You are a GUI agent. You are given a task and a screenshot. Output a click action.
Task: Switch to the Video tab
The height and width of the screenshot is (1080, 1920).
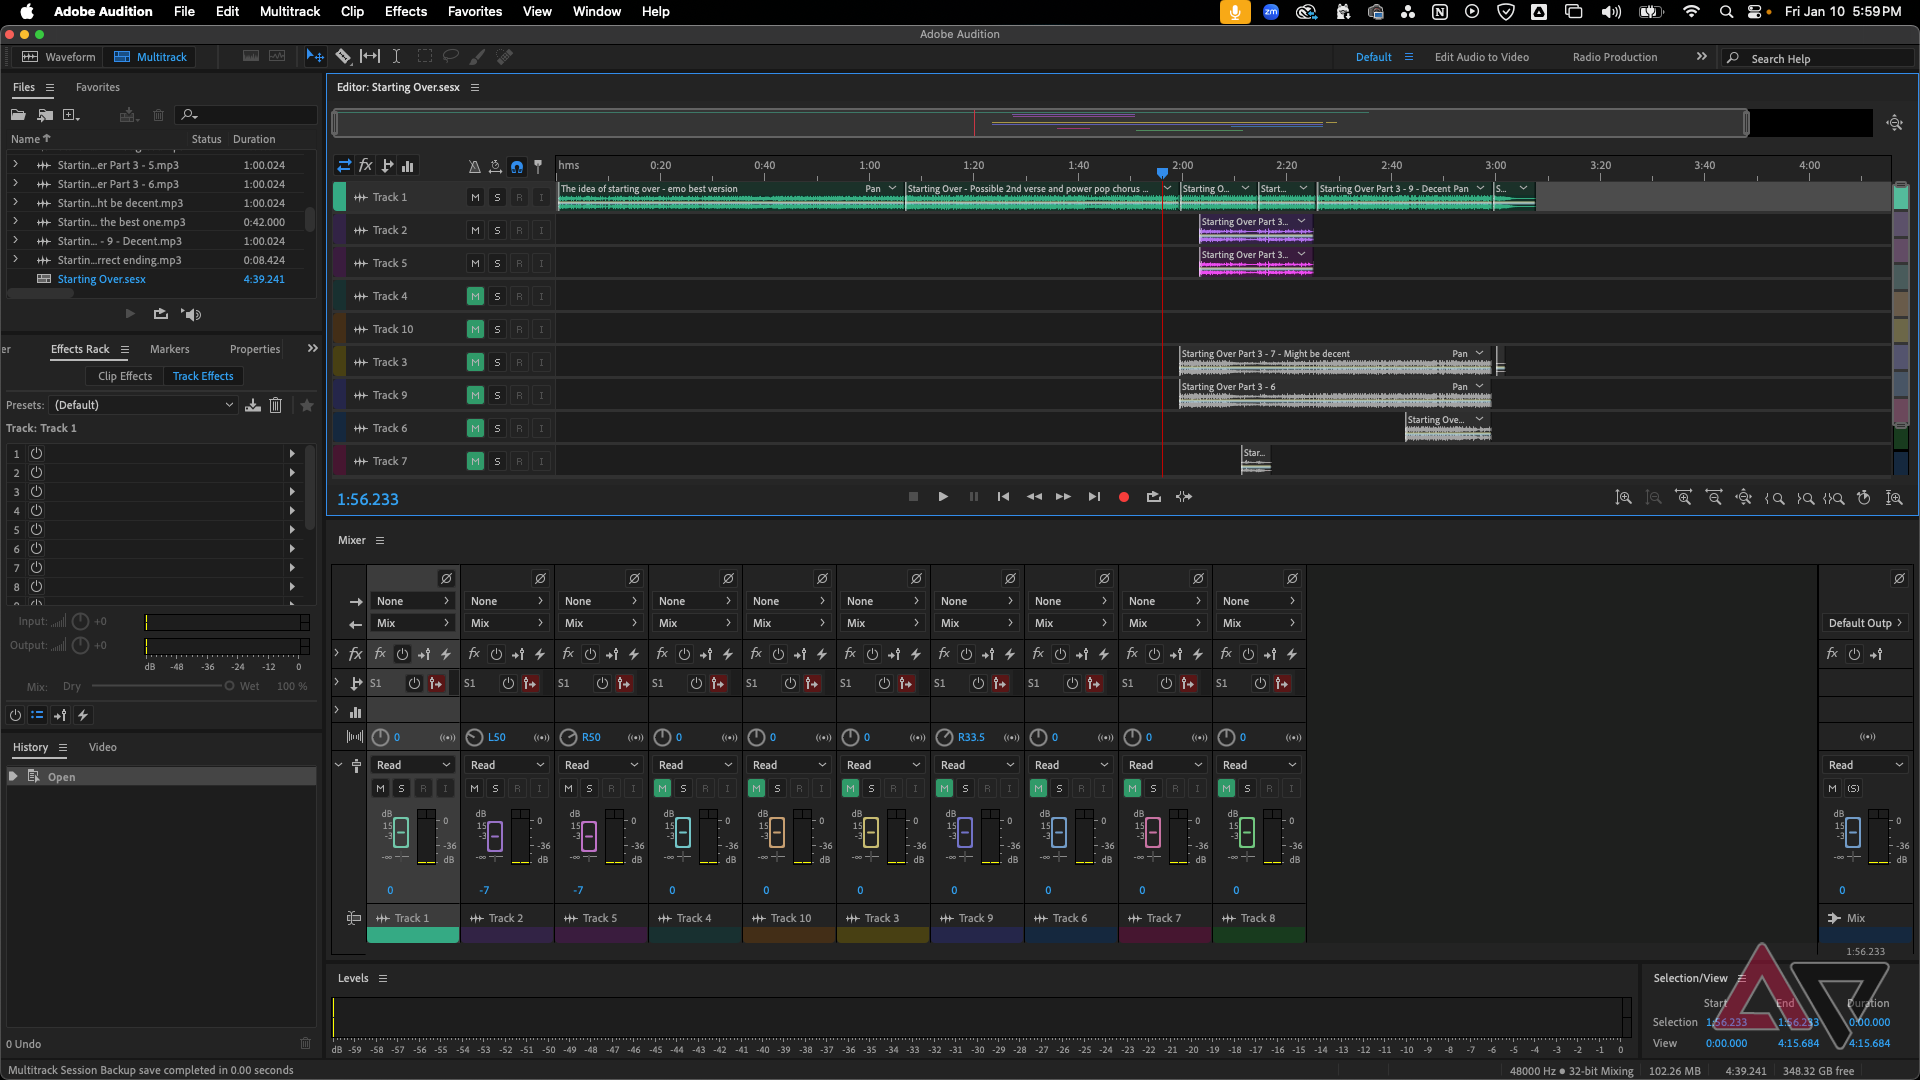click(x=102, y=747)
